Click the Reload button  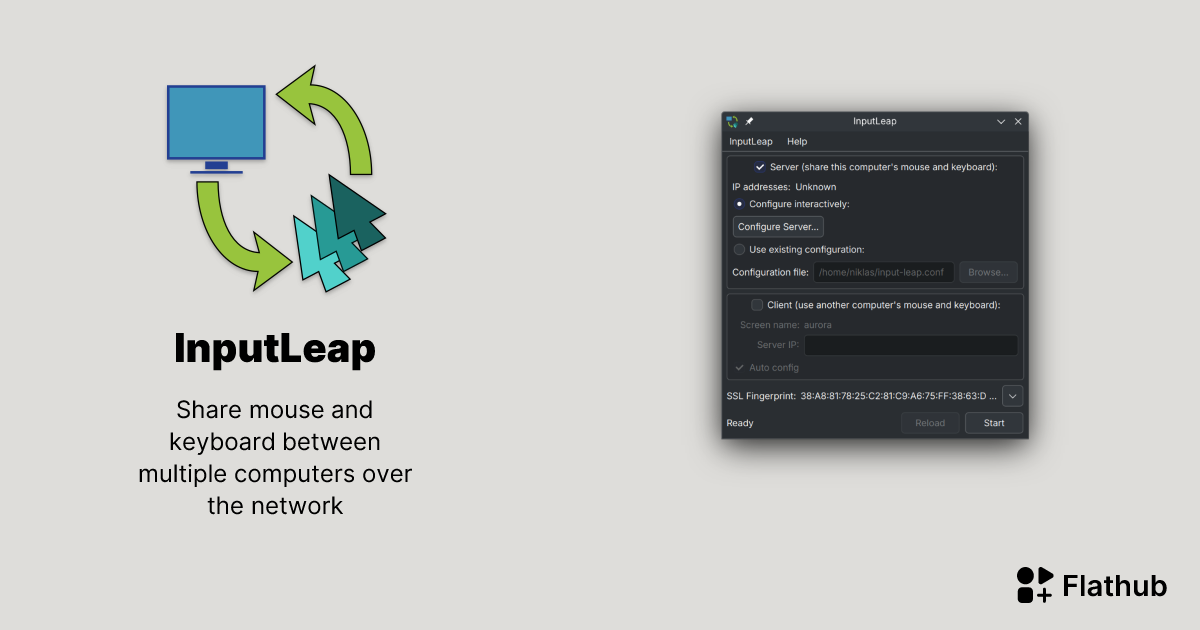pos(930,422)
